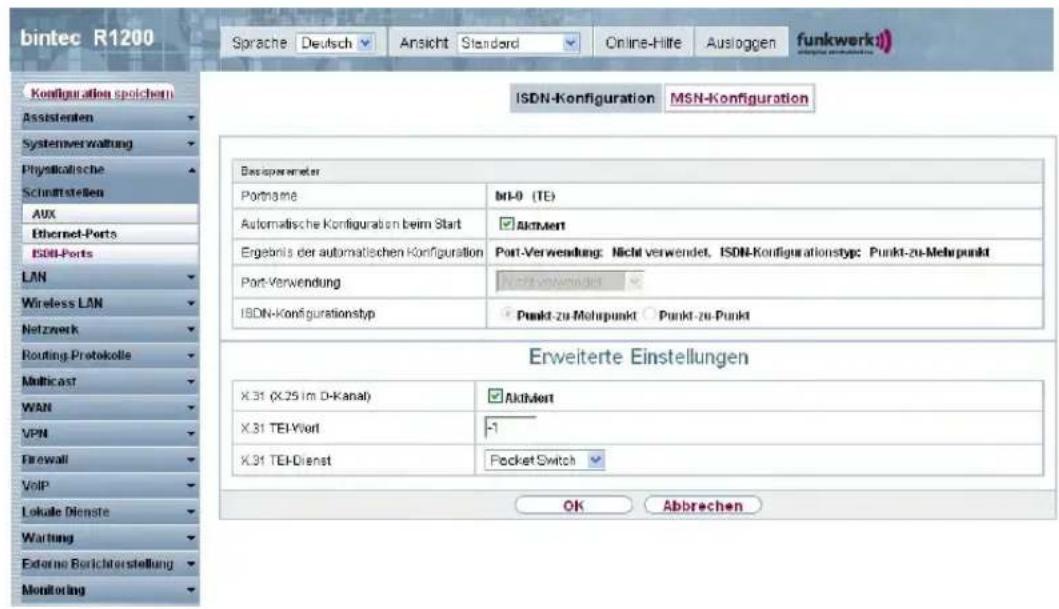Switch to the ISDN-Konfiguration tab

tap(585, 99)
